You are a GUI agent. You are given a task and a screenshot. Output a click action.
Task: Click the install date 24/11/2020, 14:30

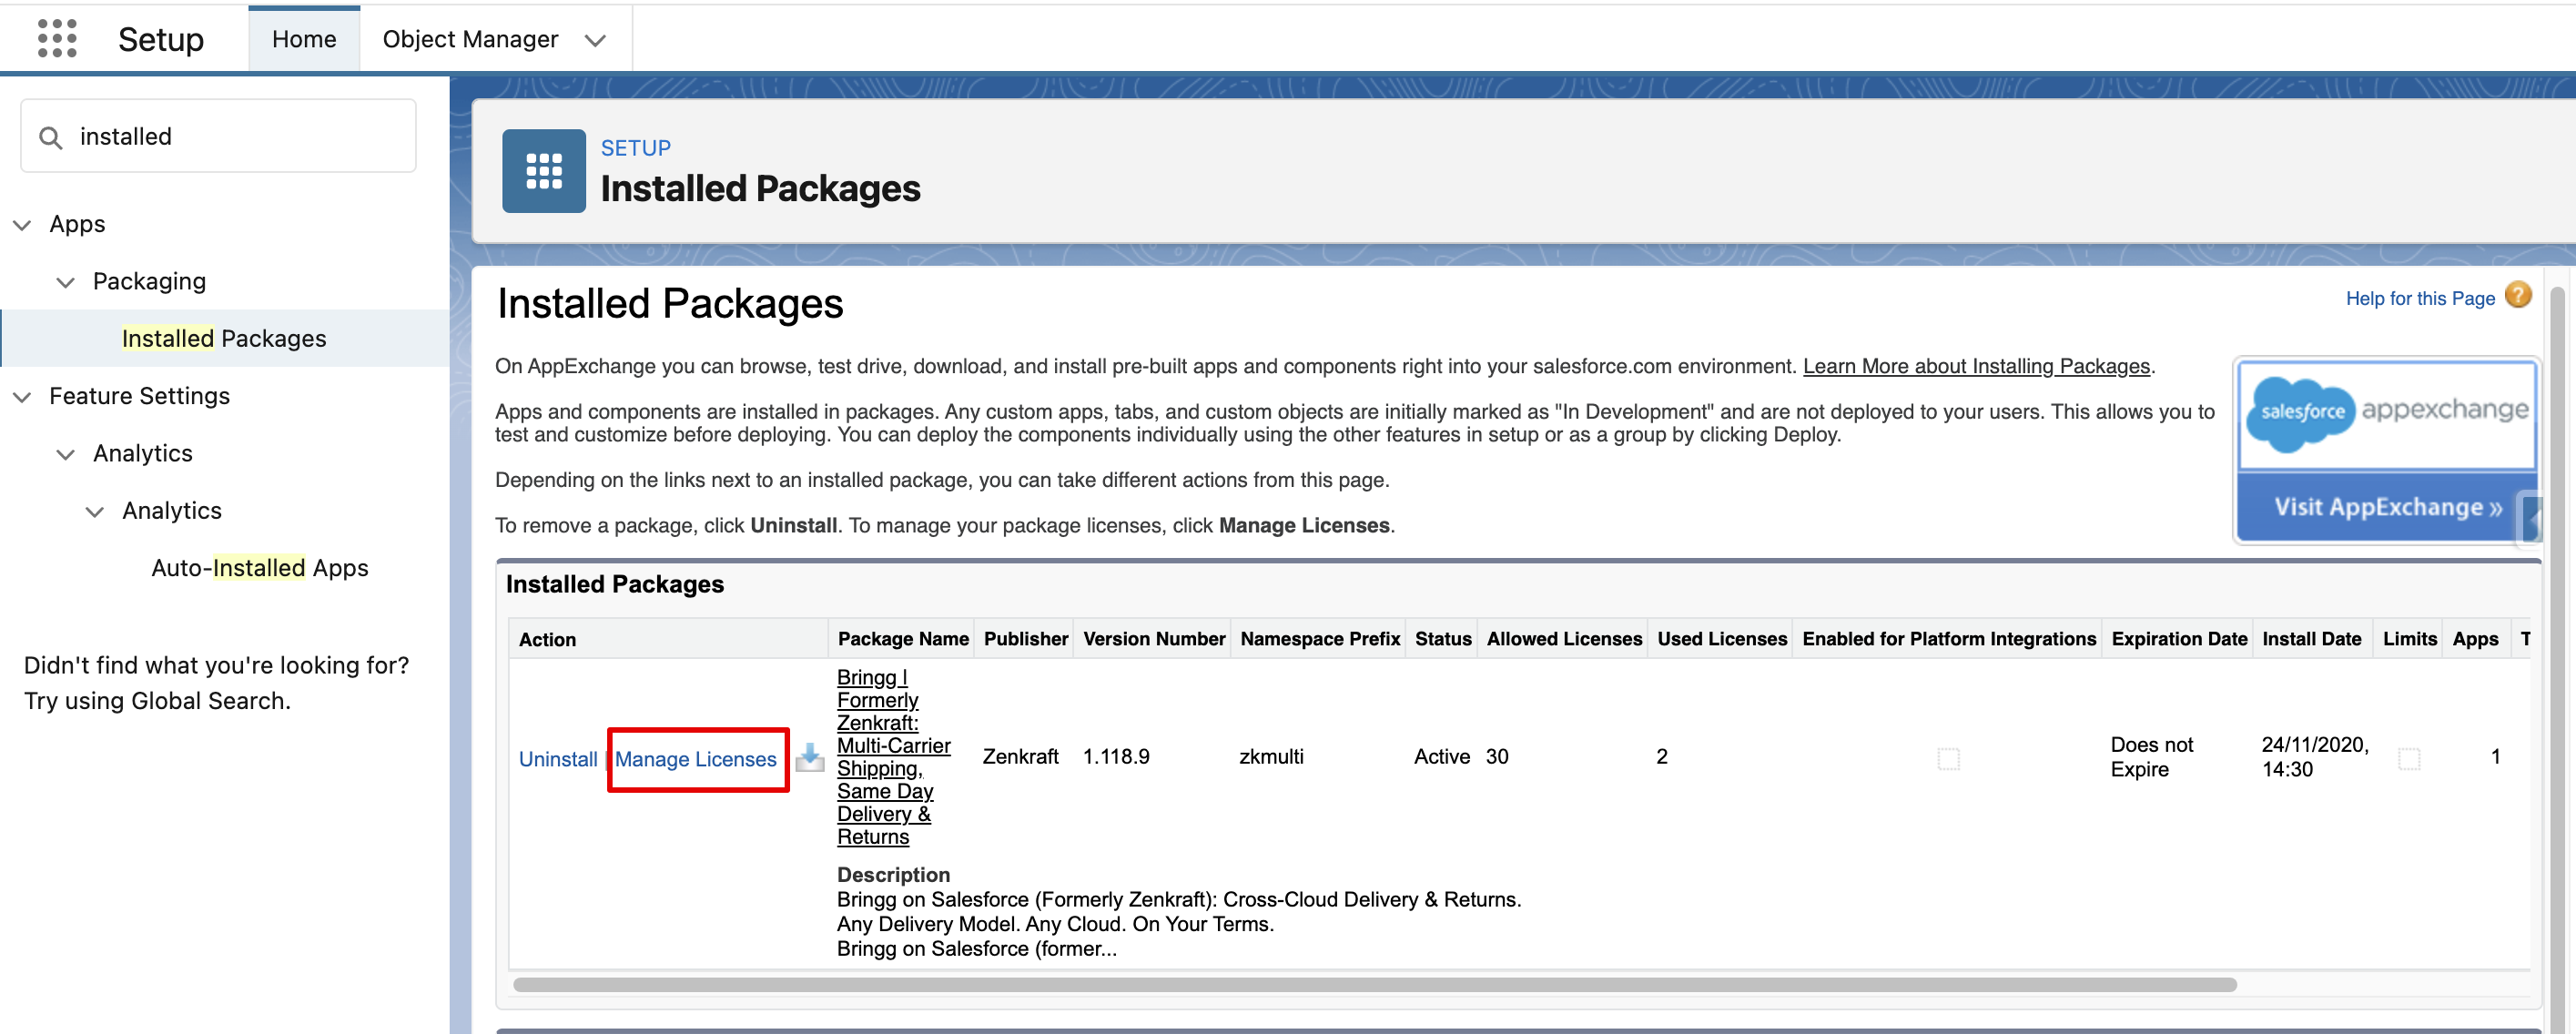click(2315, 757)
